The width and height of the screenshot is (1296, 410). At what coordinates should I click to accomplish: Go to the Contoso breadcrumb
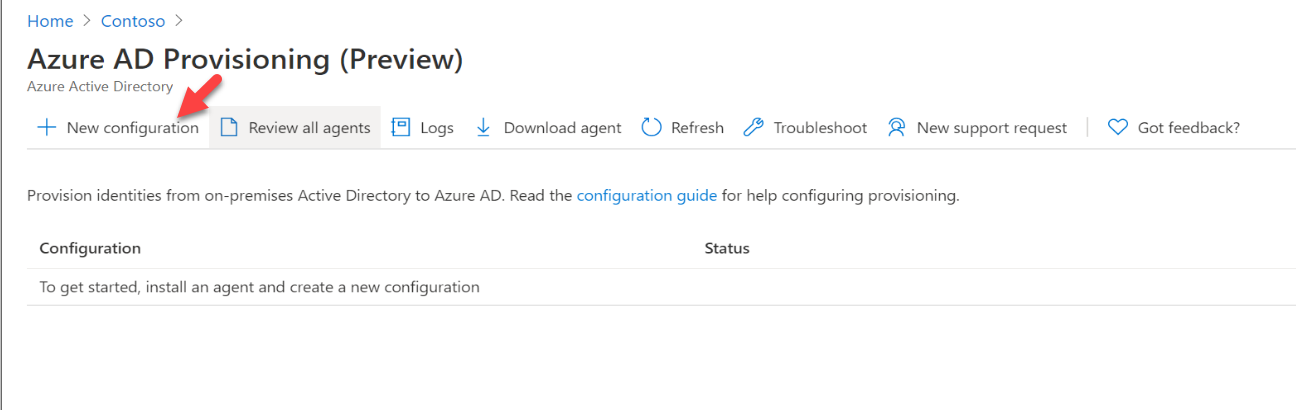pyautogui.click(x=133, y=21)
